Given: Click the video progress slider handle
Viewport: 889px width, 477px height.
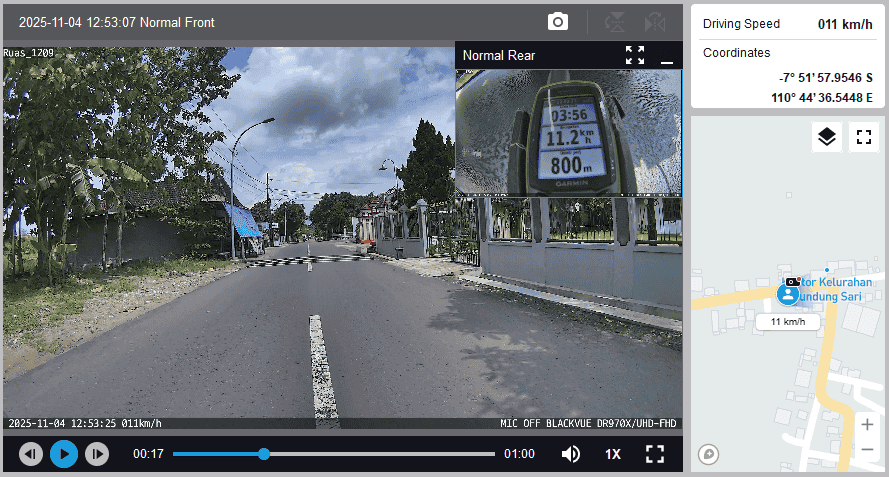Looking at the screenshot, I should point(264,454).
